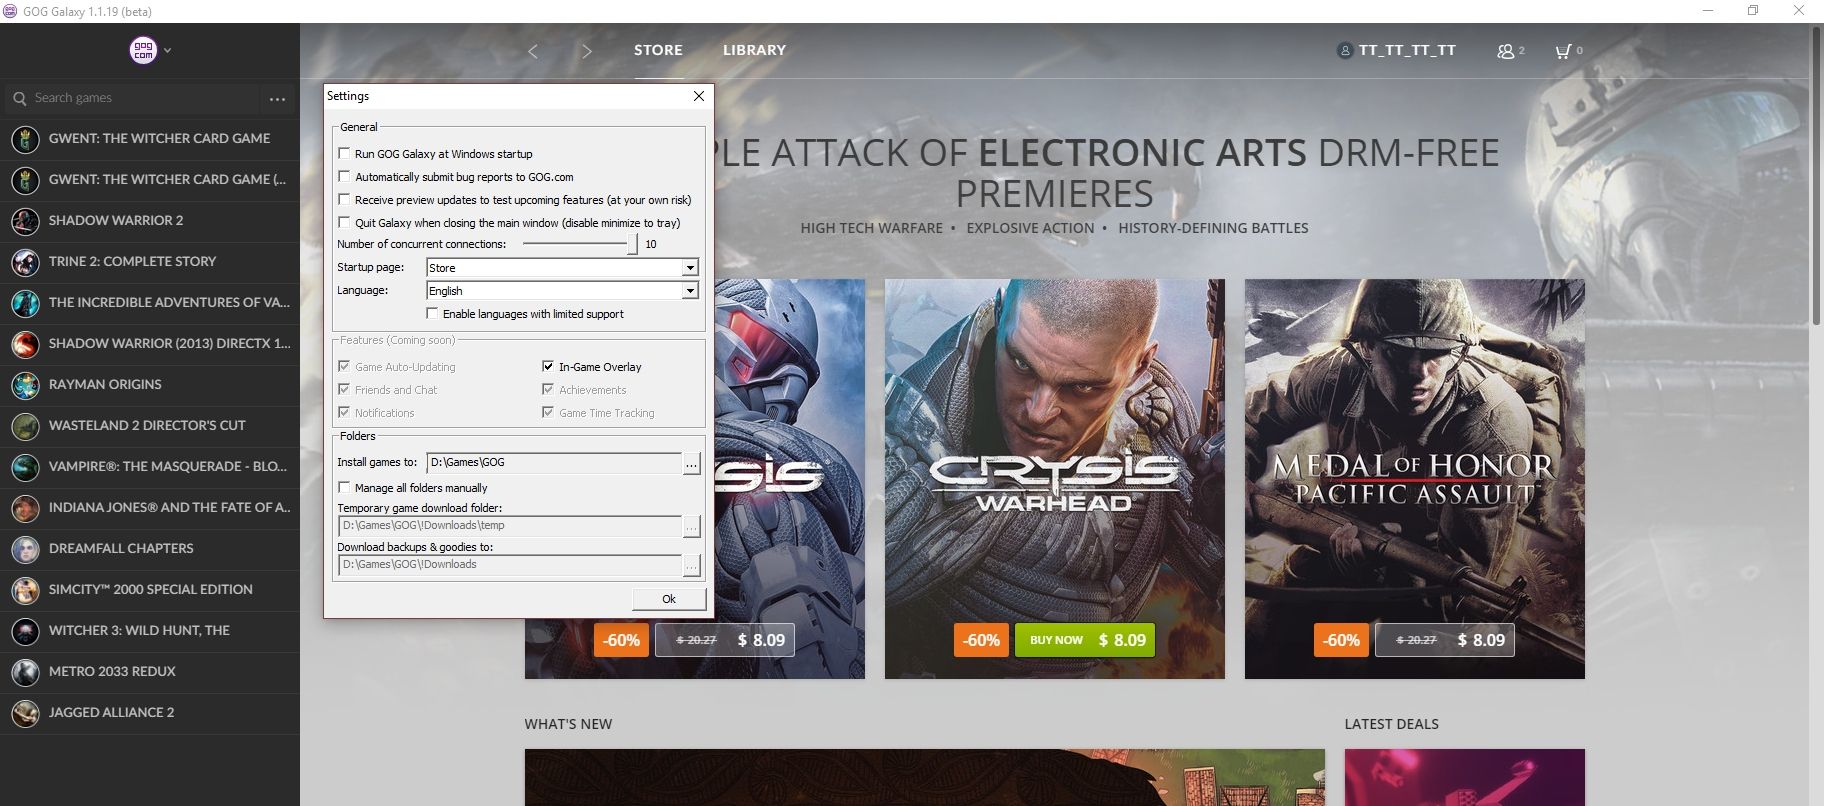The height and width of the screenshot is (806, 1824).
Task: Click the Install games to path field
Action: 554,463
